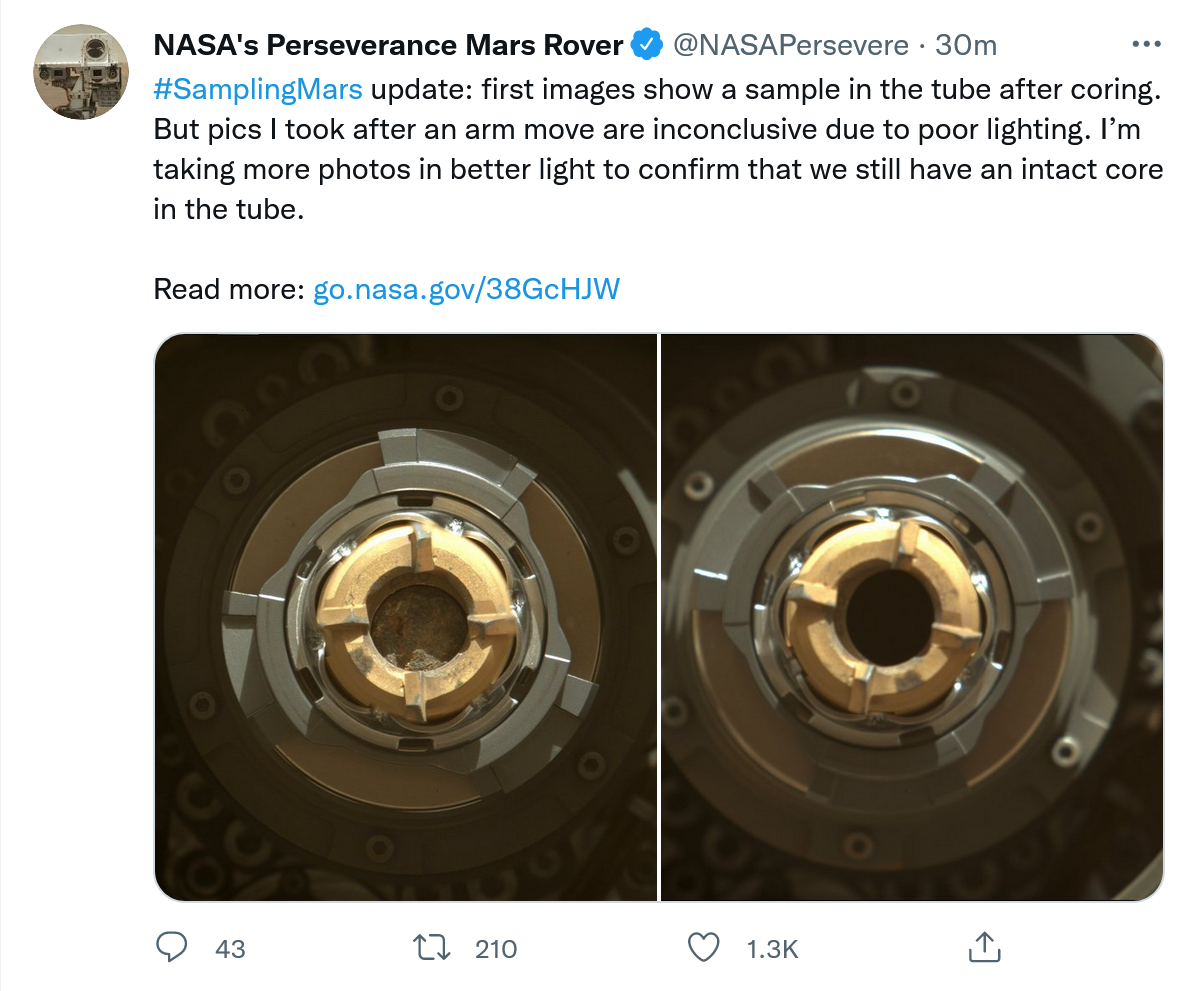Click the "in the tube." text line
The width and height of the screenshot is (1196, 991).
[227, 210]
